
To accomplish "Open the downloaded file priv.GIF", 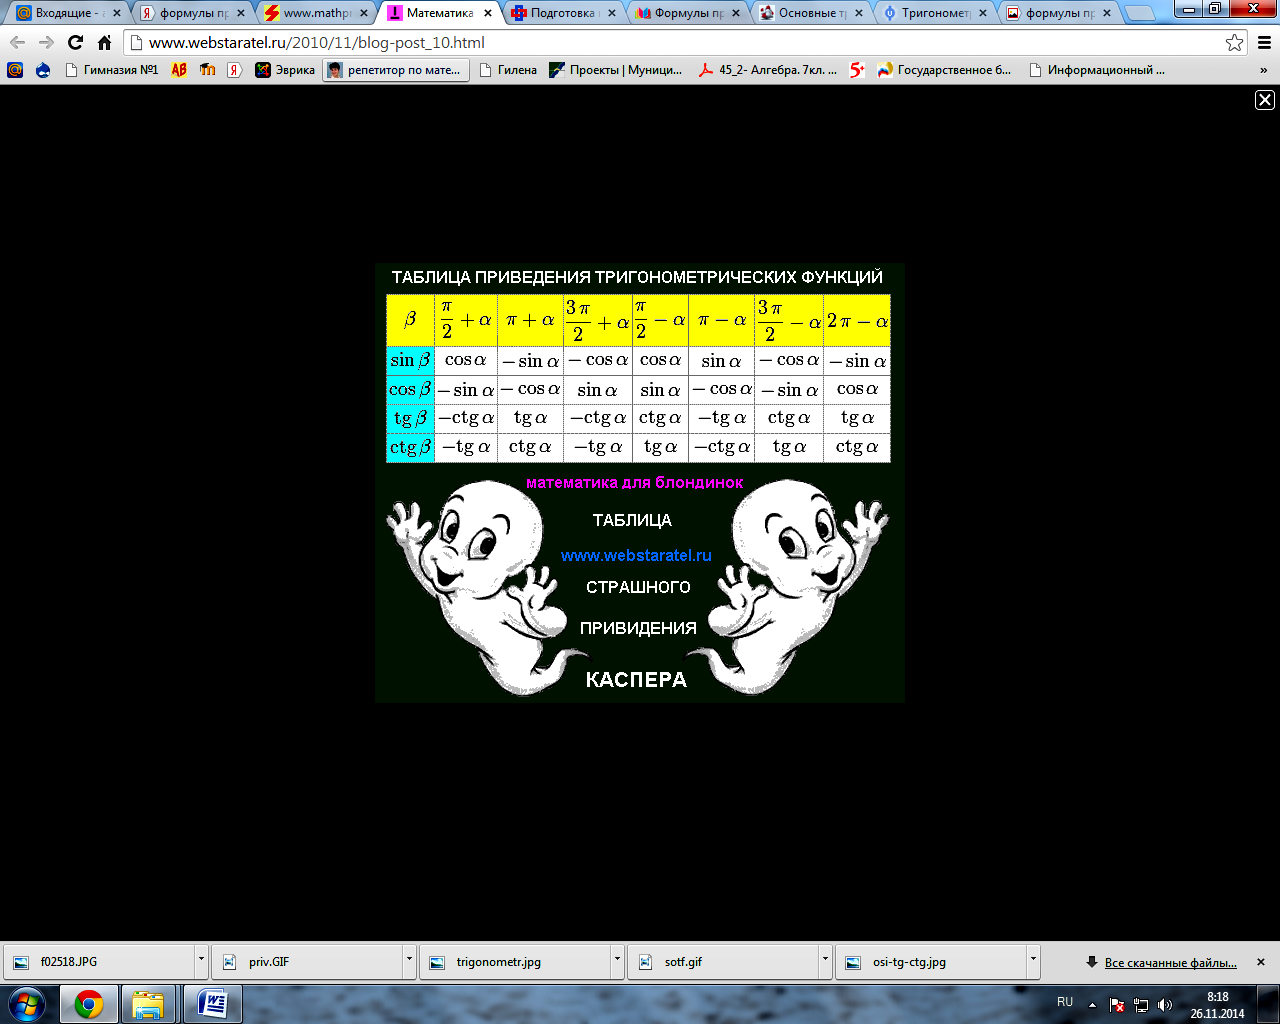I will coord(307,962).
